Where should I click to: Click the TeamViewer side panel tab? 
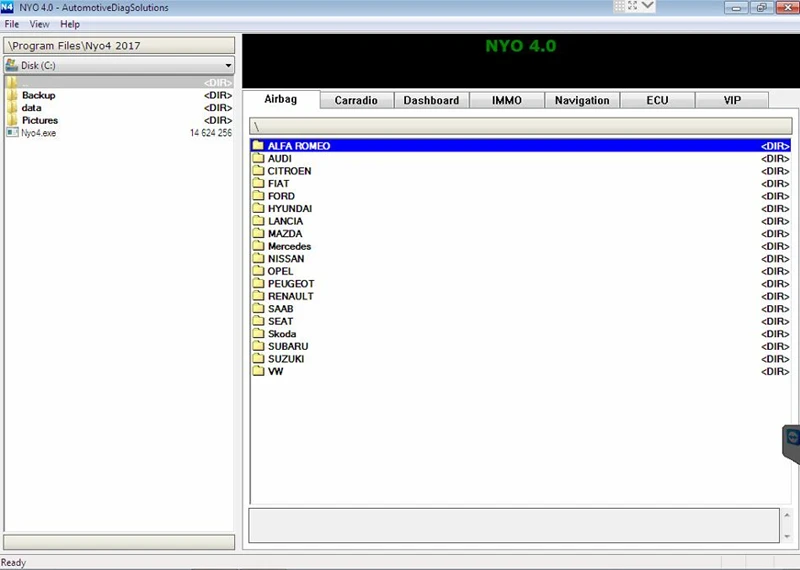[x=791, y=444]
